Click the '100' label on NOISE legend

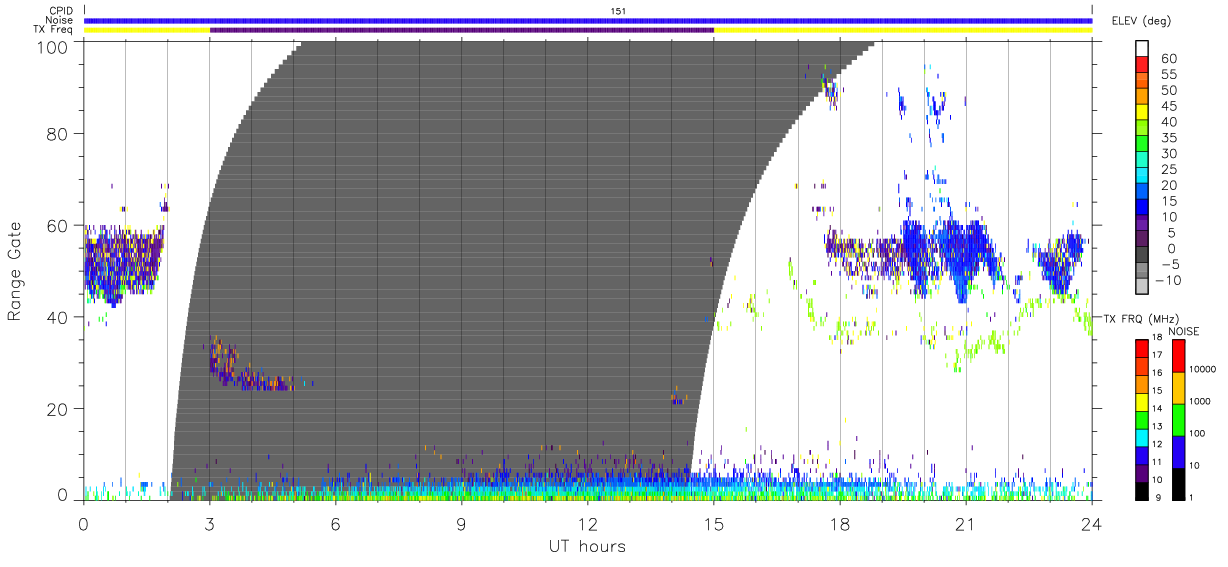[x=1197, y=433]
